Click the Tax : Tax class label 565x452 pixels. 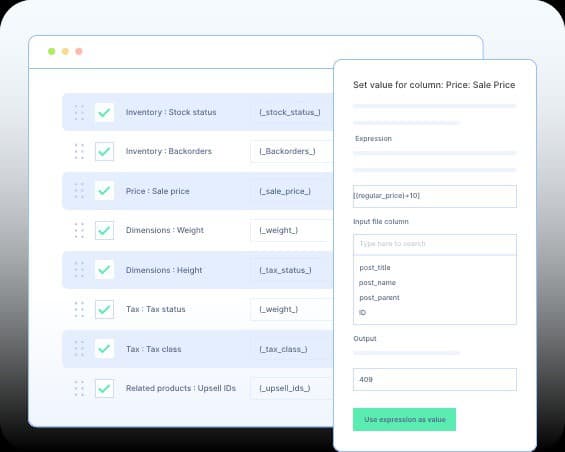coord(154,349)
